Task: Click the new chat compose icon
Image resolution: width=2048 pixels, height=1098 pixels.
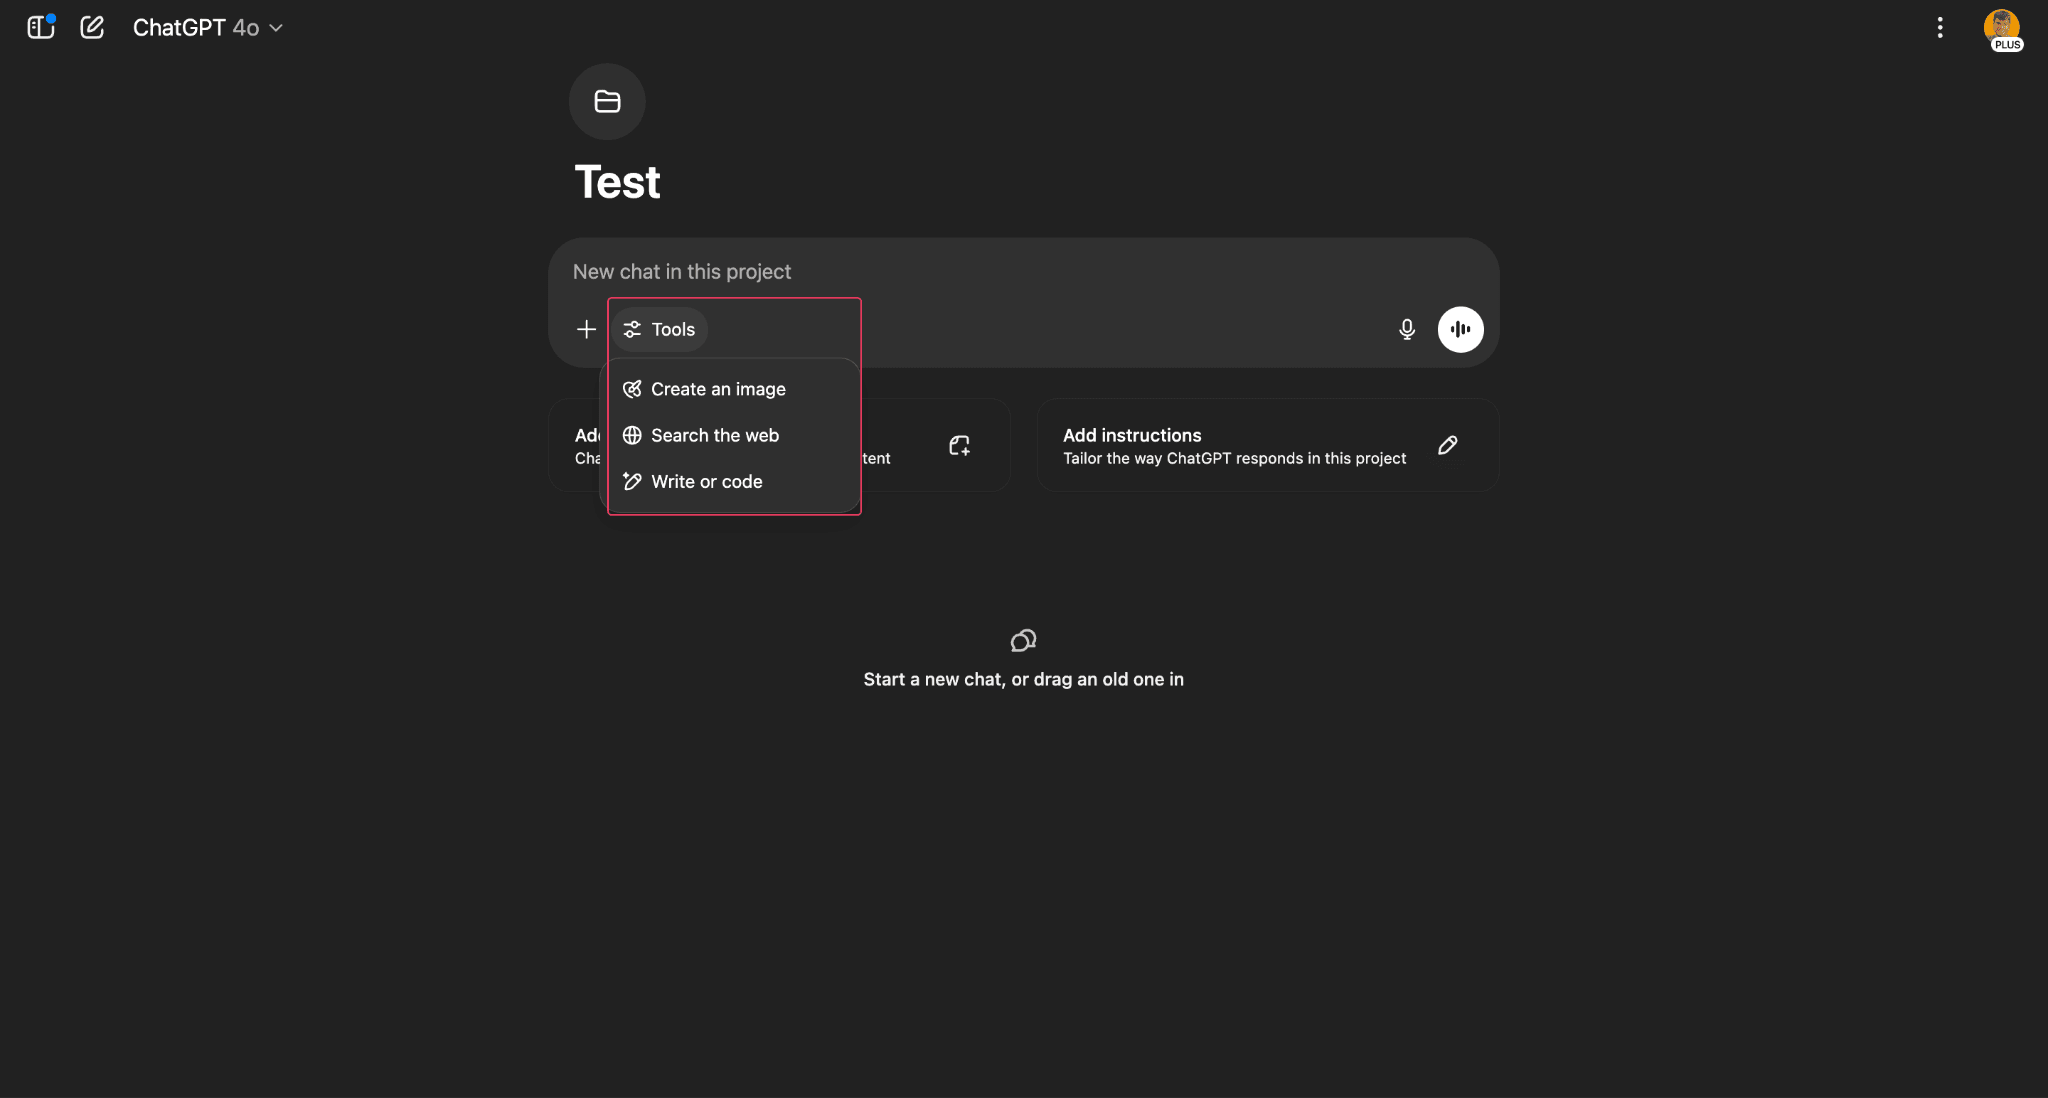Action: pos(92,27)
